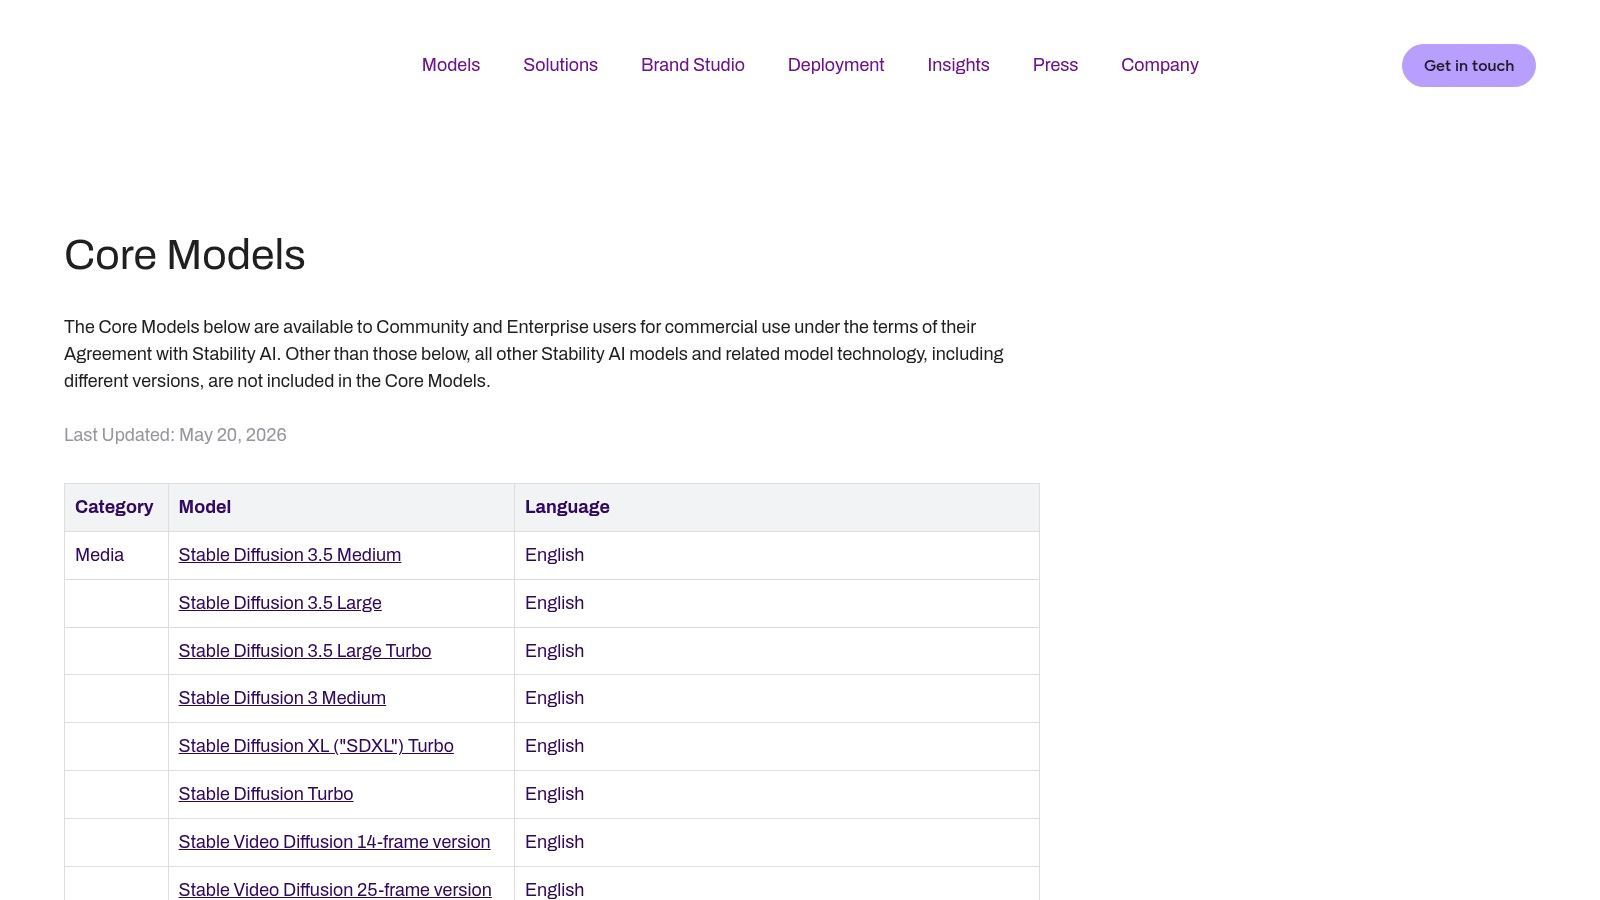Click the Core Models heading
The height and width of the screenshot is (900, 1600).
tap(185, 255)
